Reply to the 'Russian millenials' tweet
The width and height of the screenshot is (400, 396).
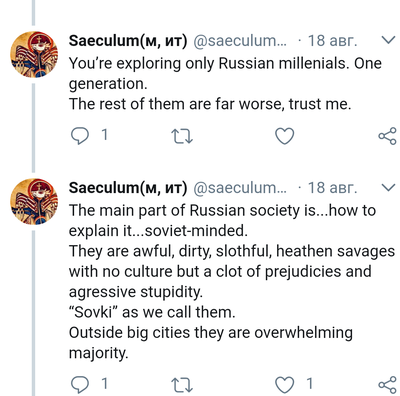click(x=80, y=136)
